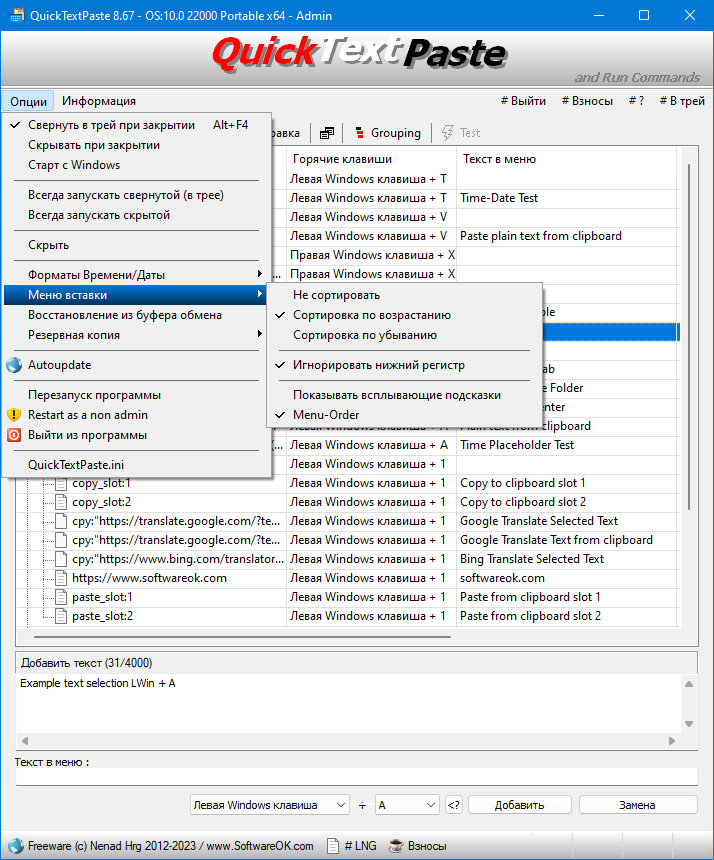Image resolution: width=714 pixels, height=860 pixels.
Task: Click the text box scroll-up arrow
Action: click(x=689, y=683)
